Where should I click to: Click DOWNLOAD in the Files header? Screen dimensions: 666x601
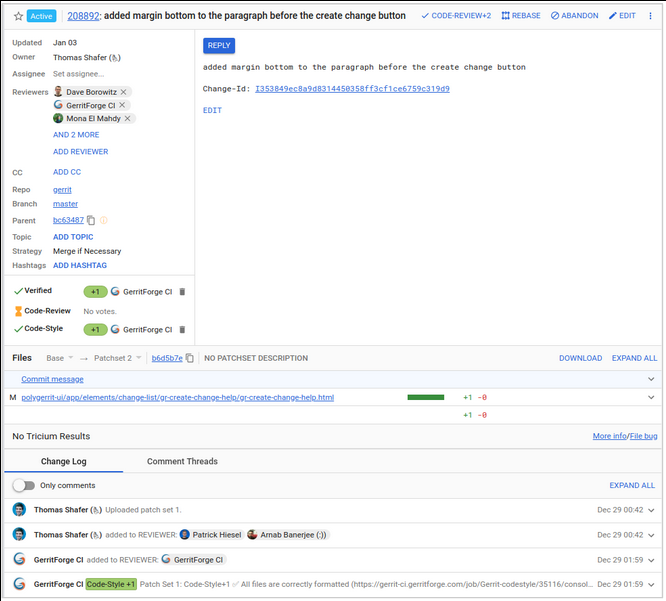pyautogui.click(x=580, y=358)
